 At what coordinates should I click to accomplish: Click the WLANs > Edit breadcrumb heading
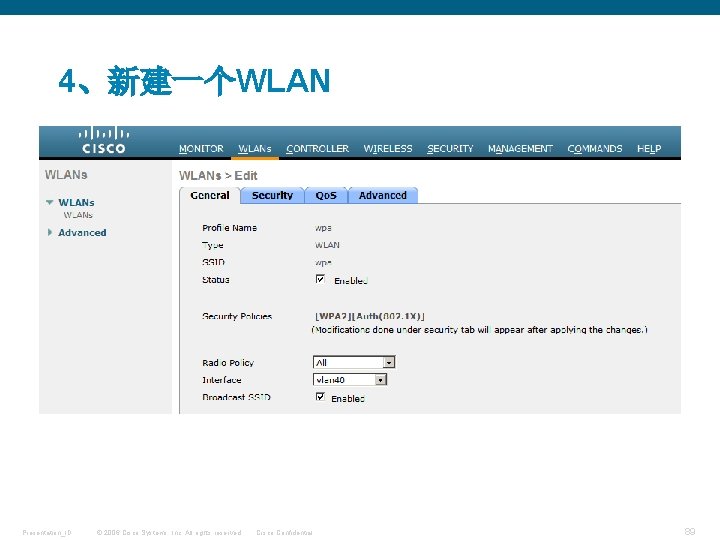point(218,175)
